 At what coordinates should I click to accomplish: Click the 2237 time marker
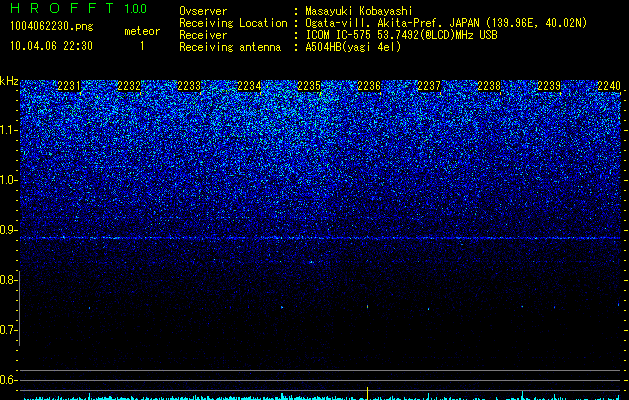[429, 86]
